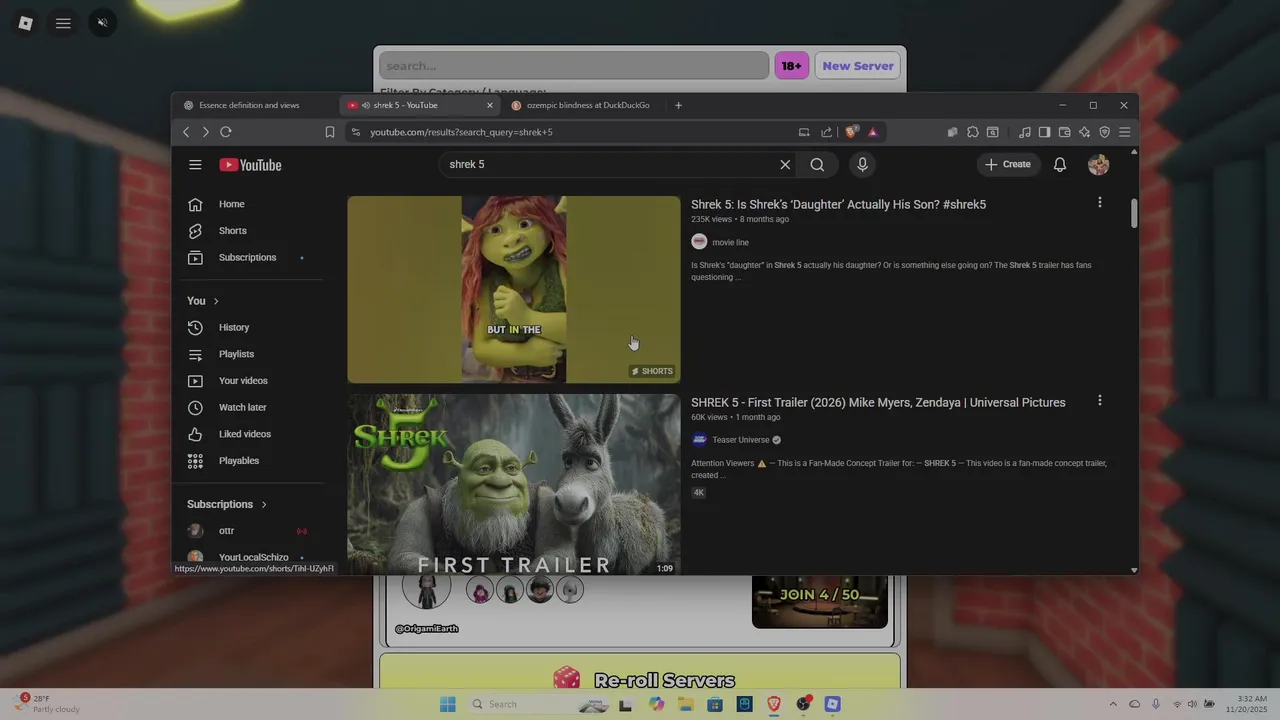Open more options for the Shorts result
Screen dimensions: 1280x720
click(1100, 203)
